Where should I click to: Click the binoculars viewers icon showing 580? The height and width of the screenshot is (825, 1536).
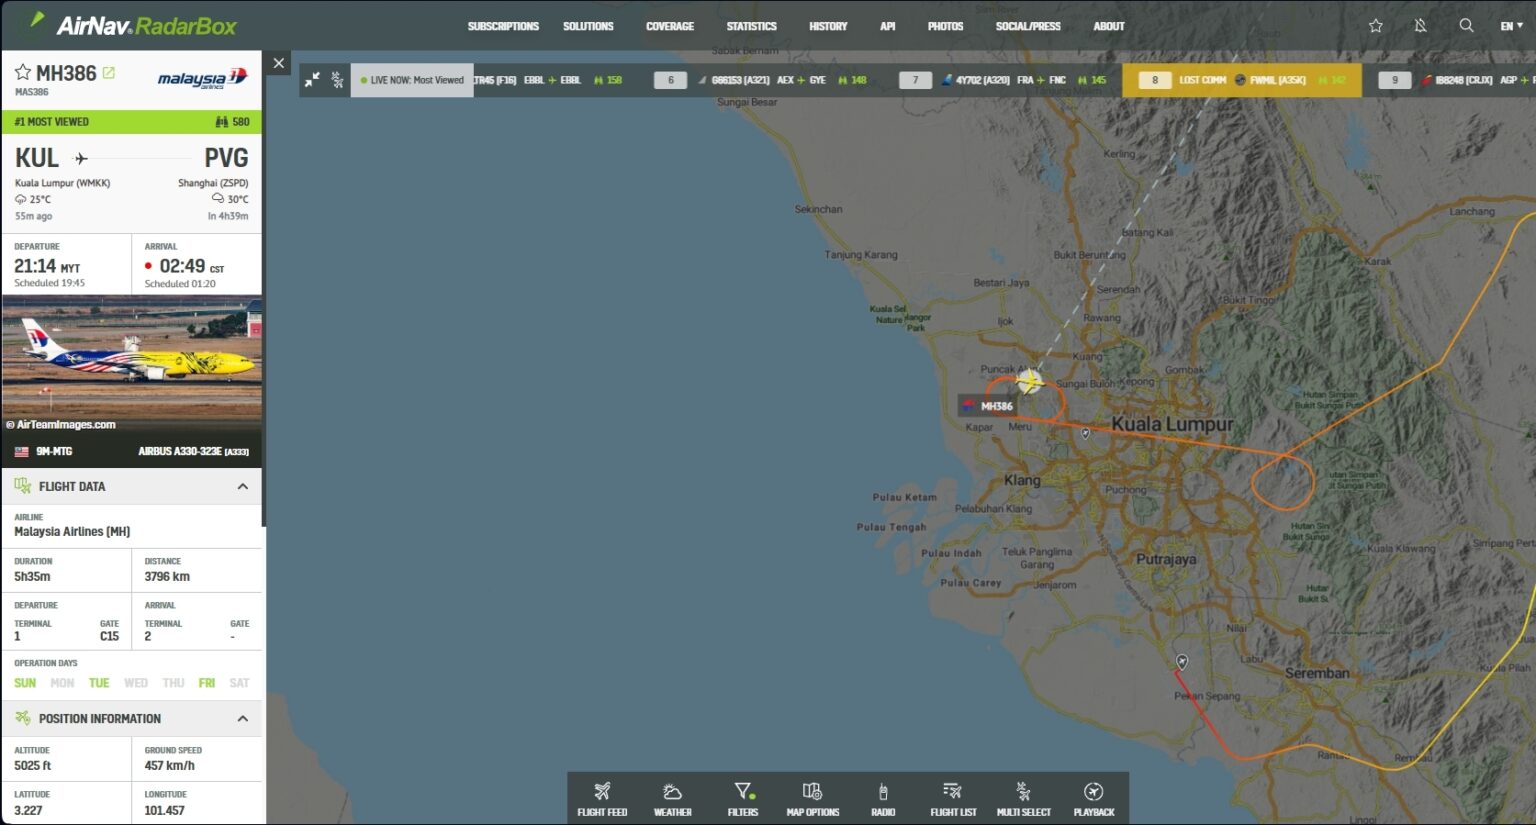[222, 122]
